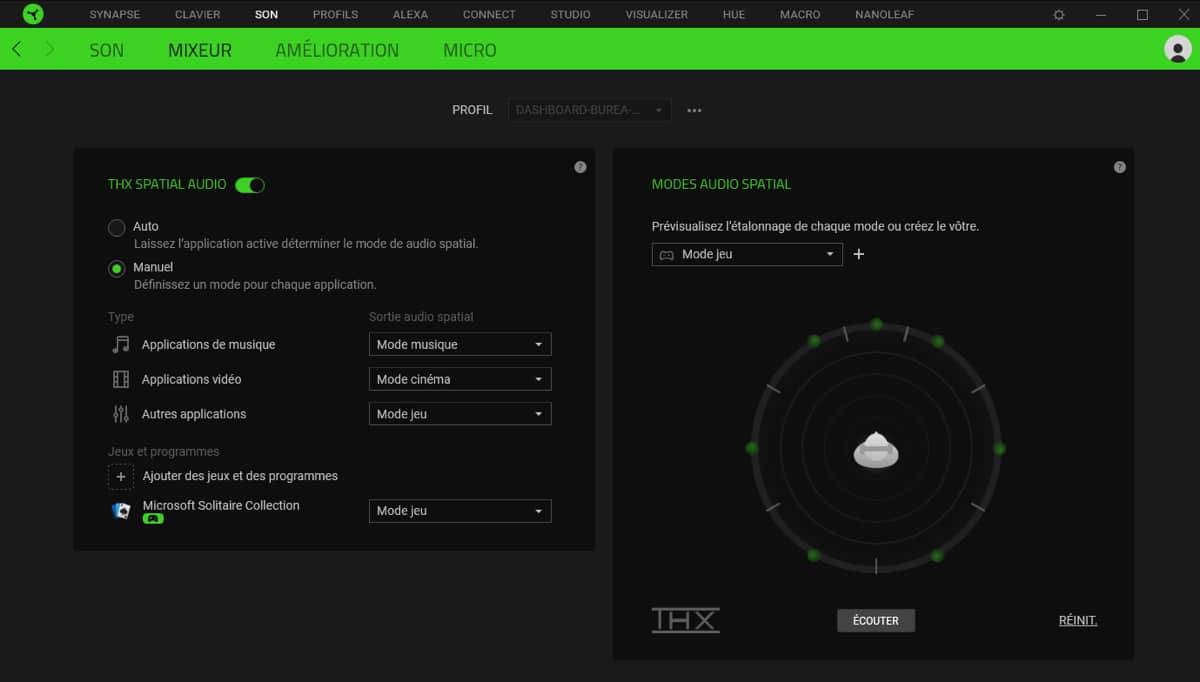Open the Alexa tab
Image resolution: width=1200 pixels, height=682 pixels.
tap(410, 15)
